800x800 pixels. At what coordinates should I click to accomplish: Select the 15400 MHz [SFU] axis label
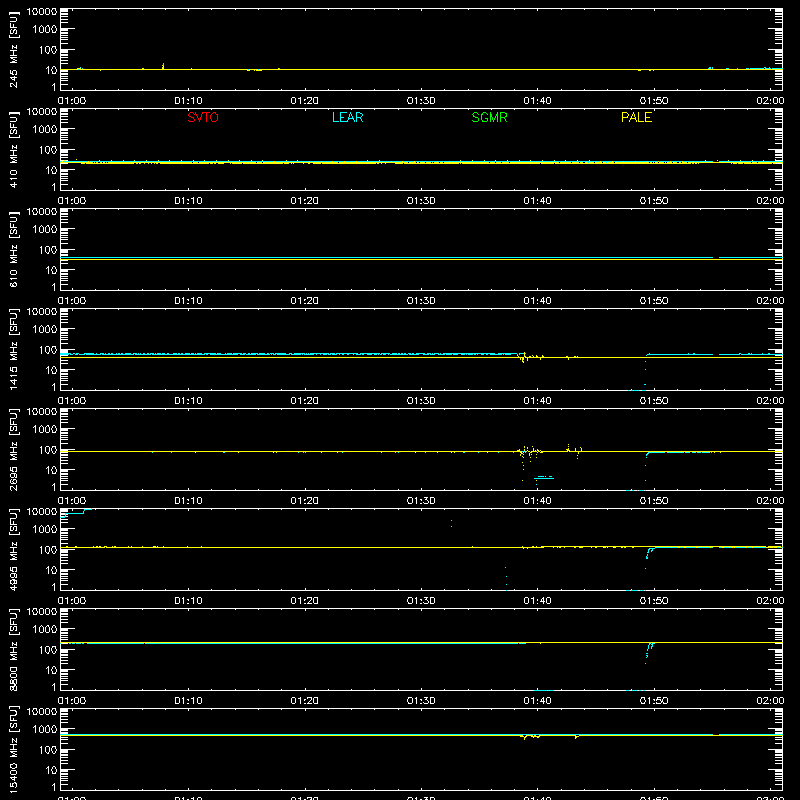(13, 749)
